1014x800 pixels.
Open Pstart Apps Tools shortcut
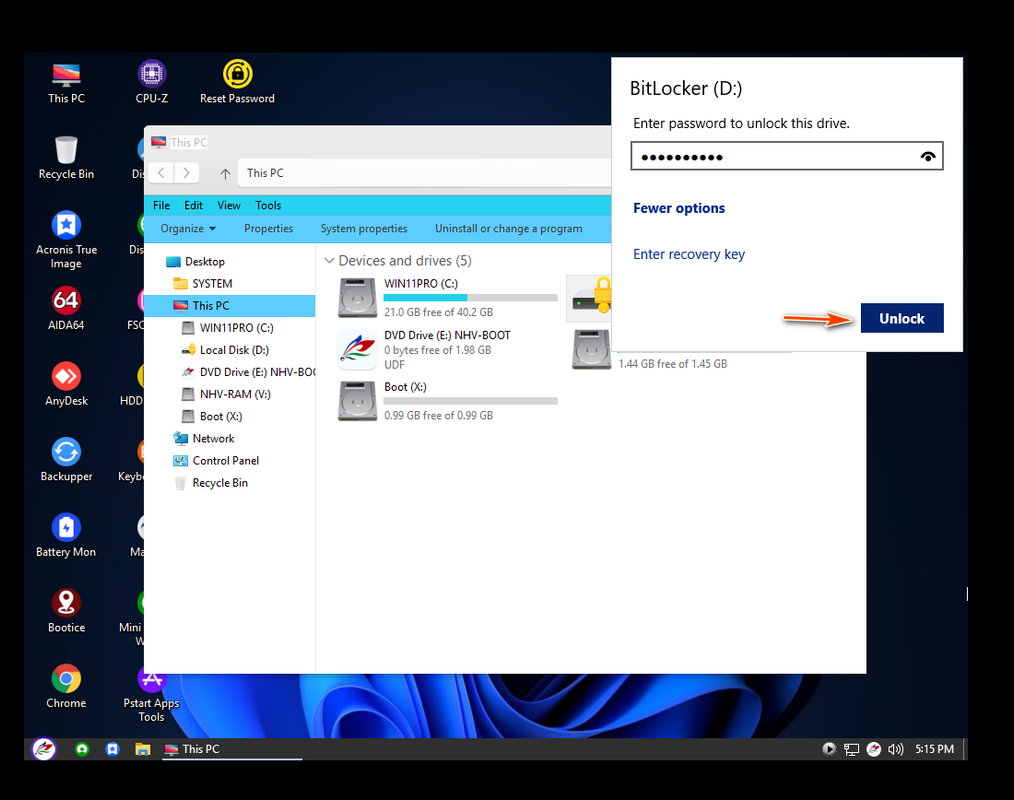point(151,695)
